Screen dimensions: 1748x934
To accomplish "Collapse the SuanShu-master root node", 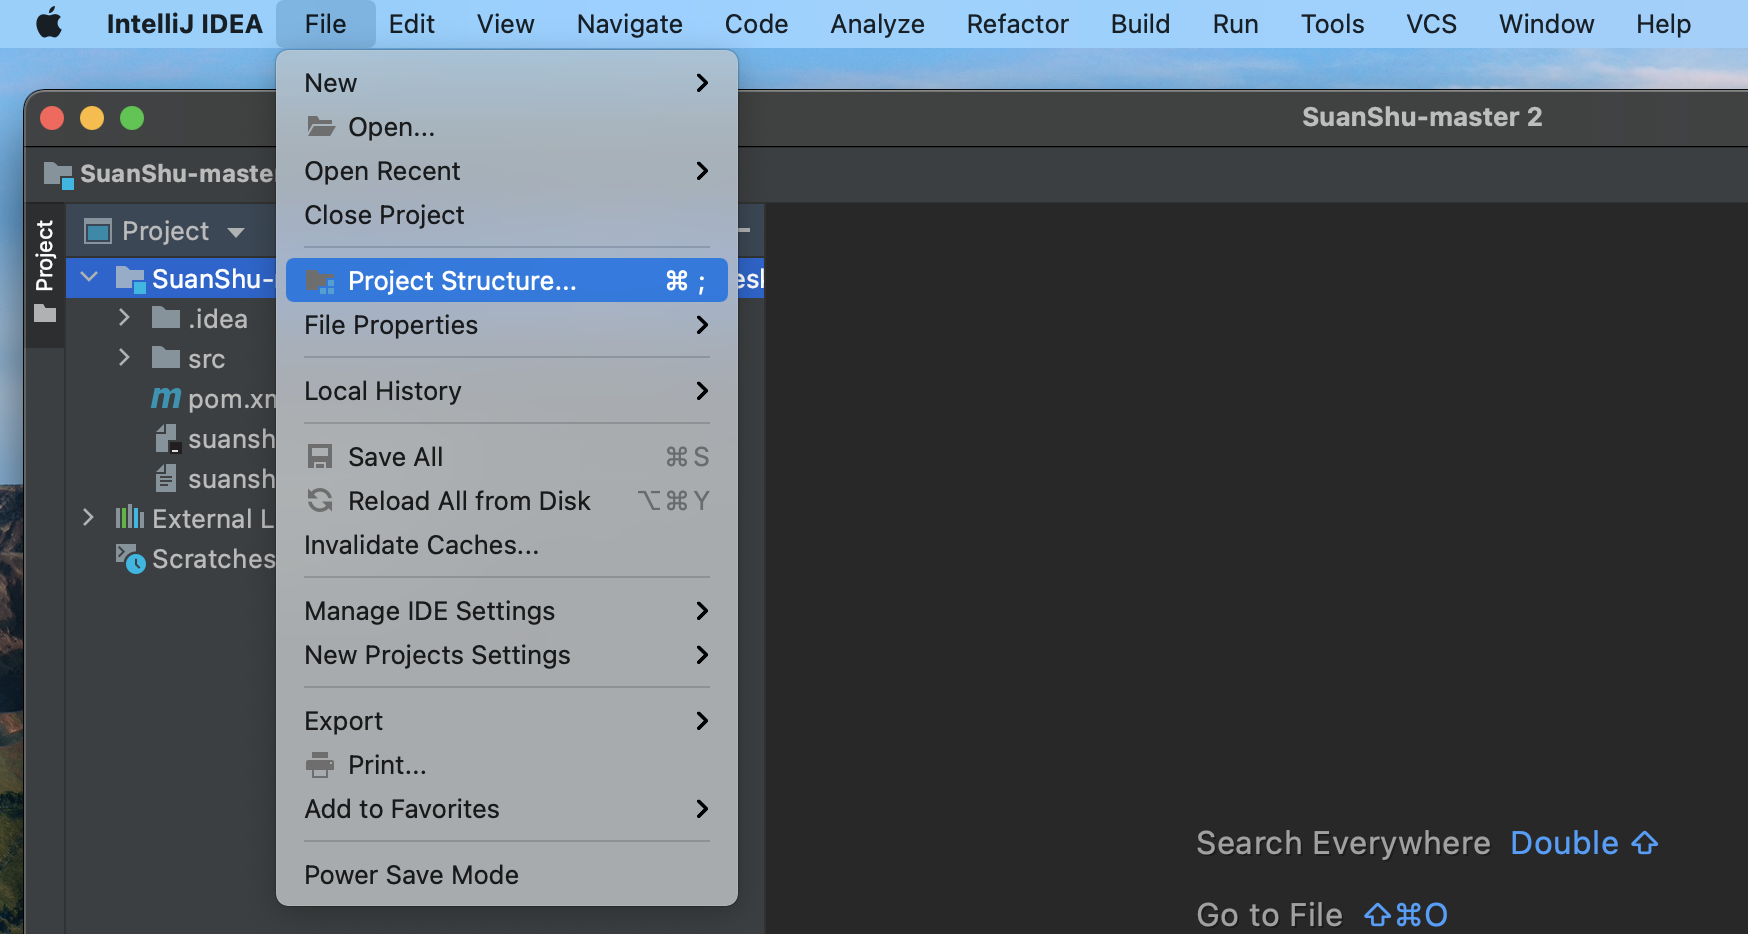I will point(89,277).
